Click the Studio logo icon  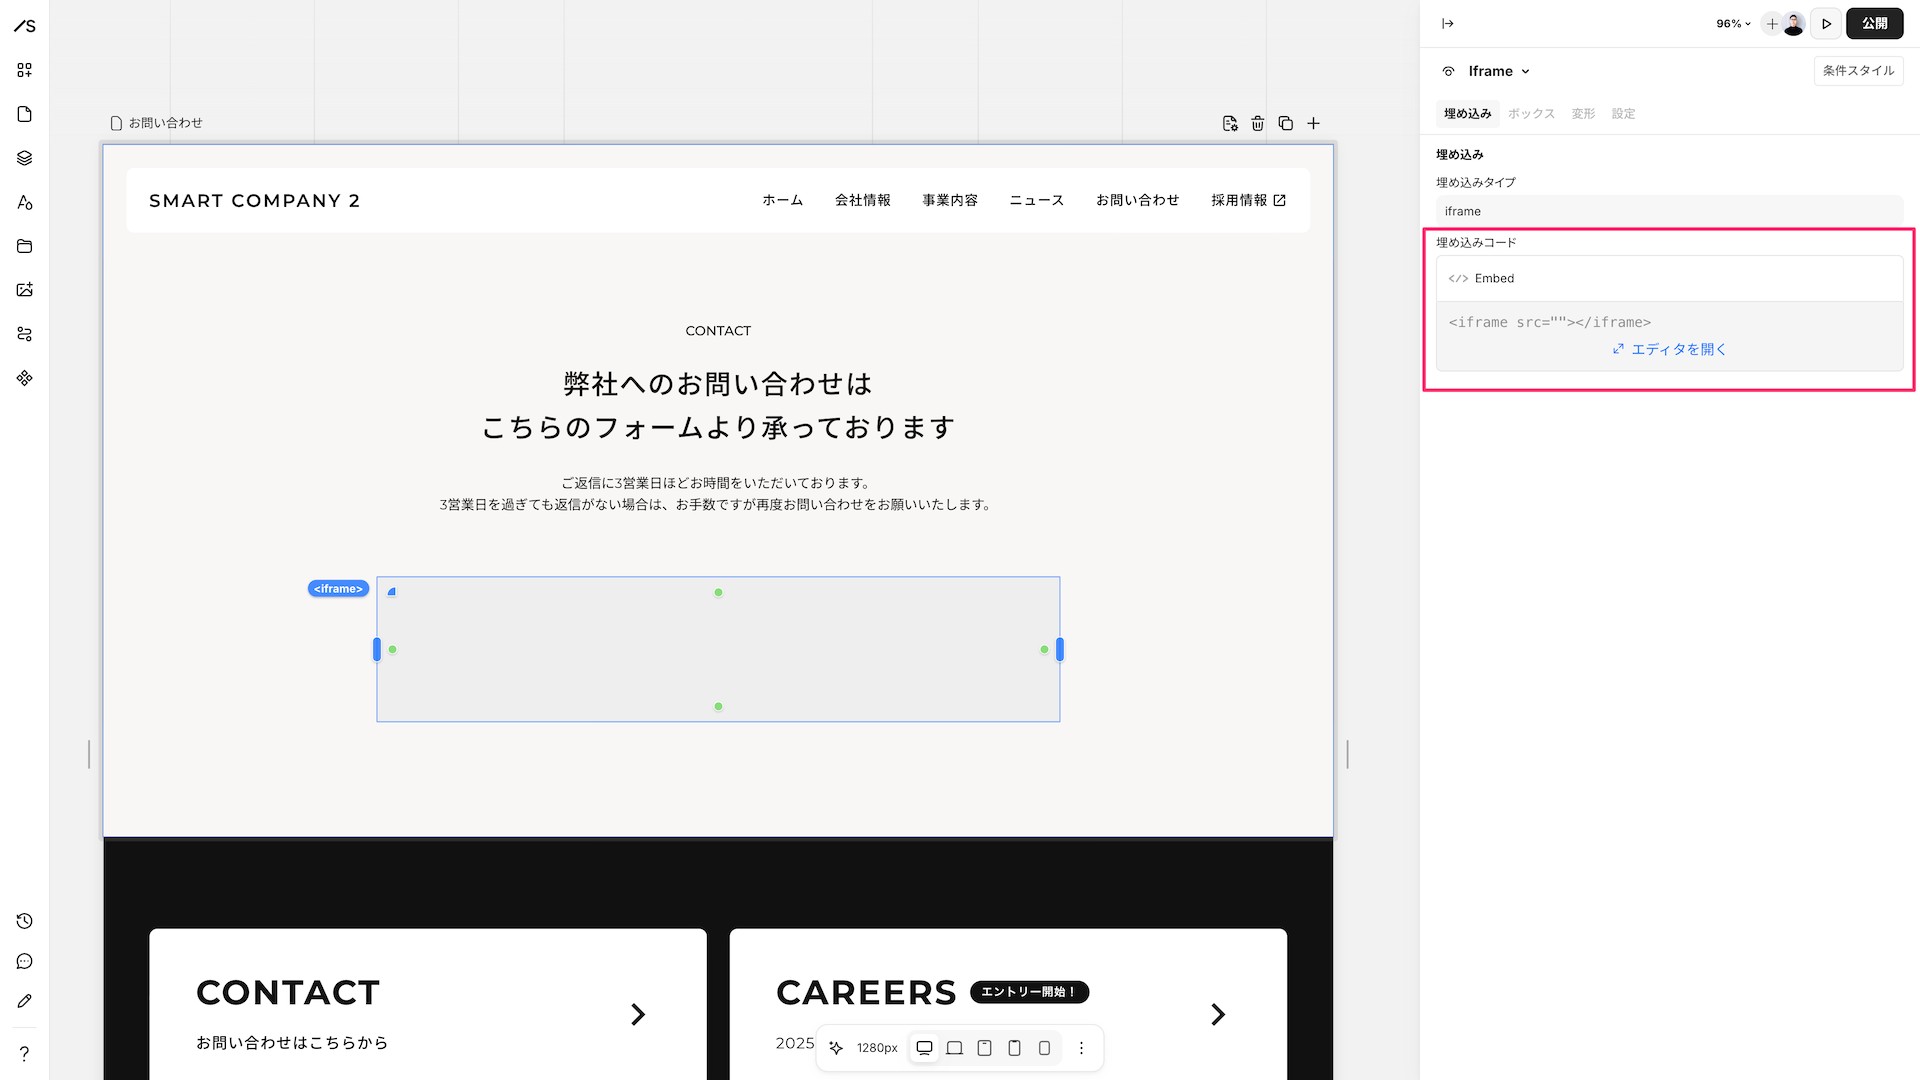(25, 25)
